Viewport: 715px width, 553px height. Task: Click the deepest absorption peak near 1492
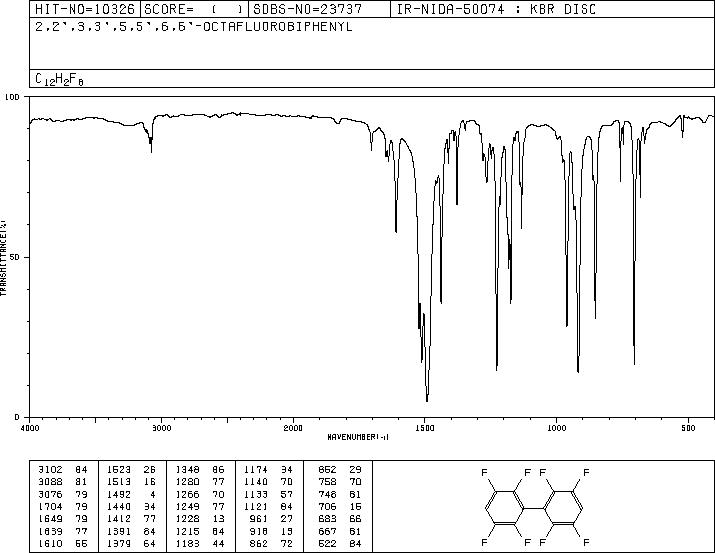[427, 400]
